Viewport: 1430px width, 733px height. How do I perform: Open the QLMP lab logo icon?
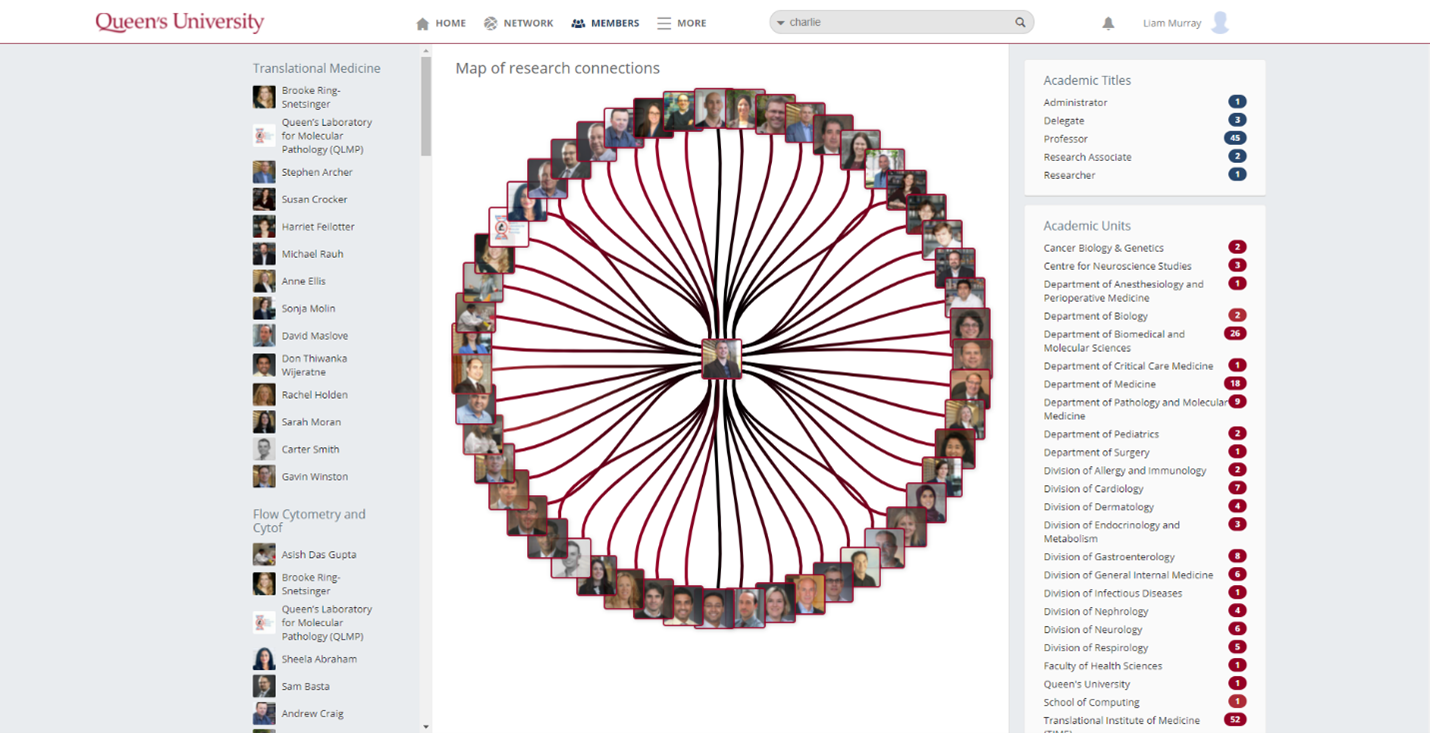(x=264, y=136)
